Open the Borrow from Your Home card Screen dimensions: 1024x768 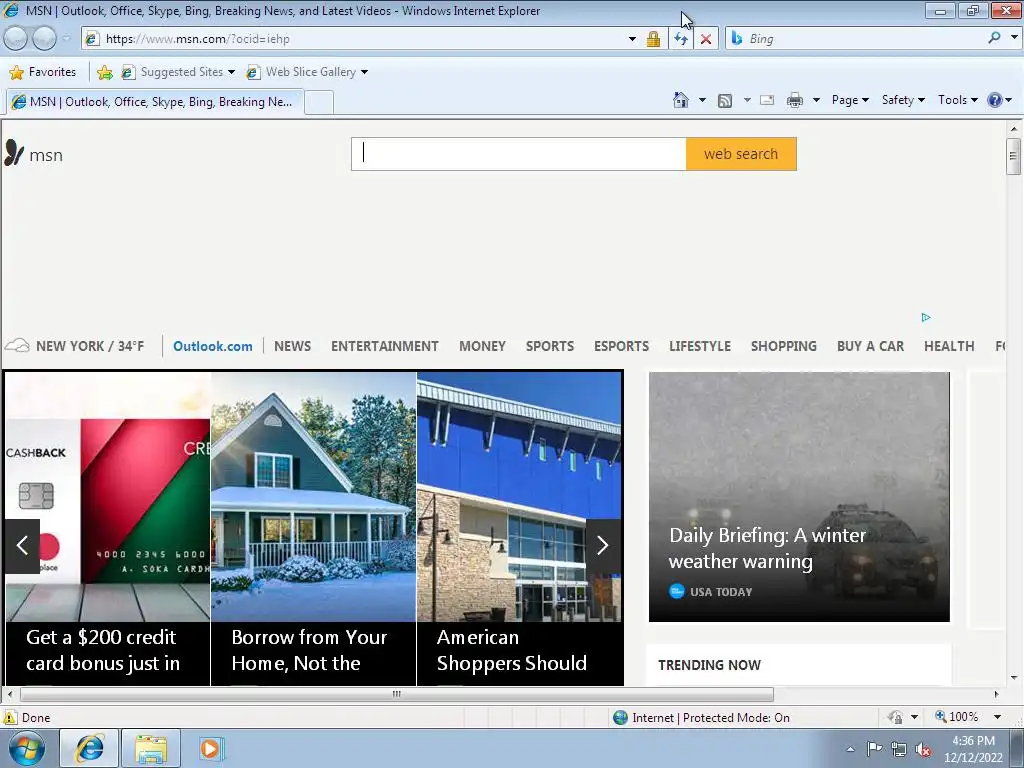(313, 528)
